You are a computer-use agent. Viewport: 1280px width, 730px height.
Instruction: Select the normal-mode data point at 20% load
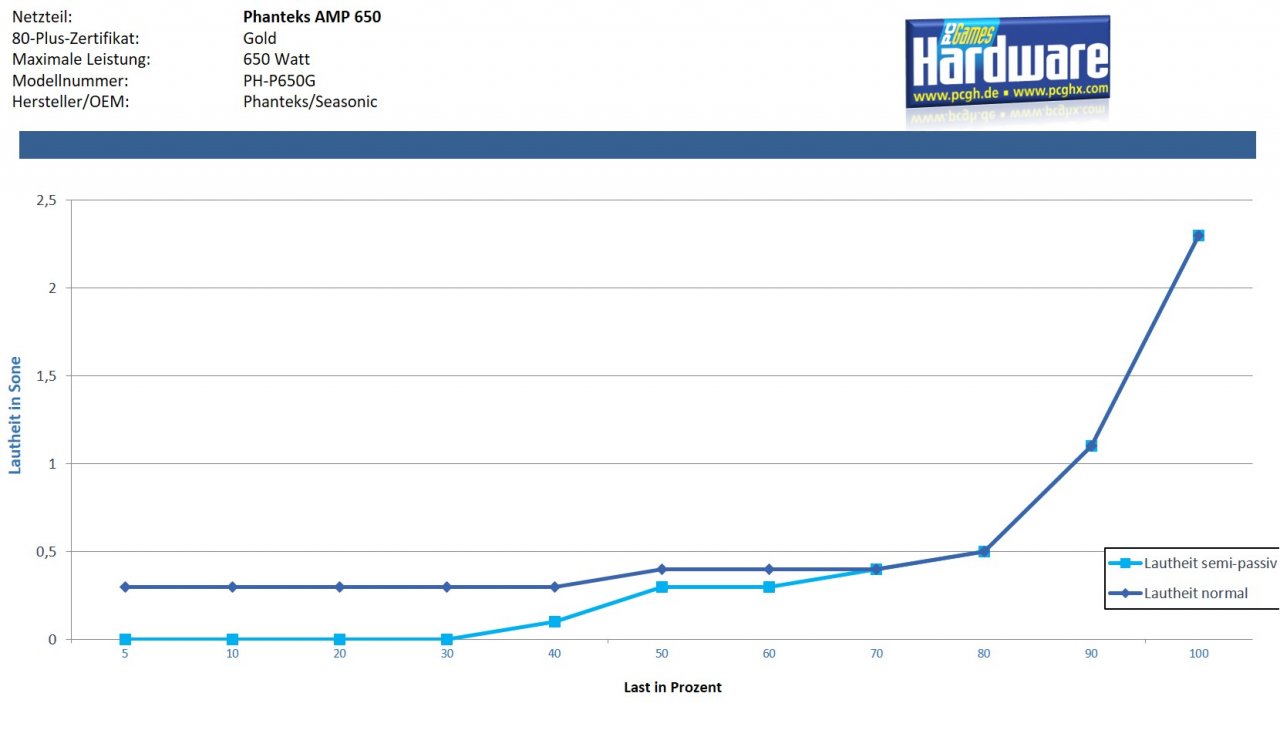(340, 587)
